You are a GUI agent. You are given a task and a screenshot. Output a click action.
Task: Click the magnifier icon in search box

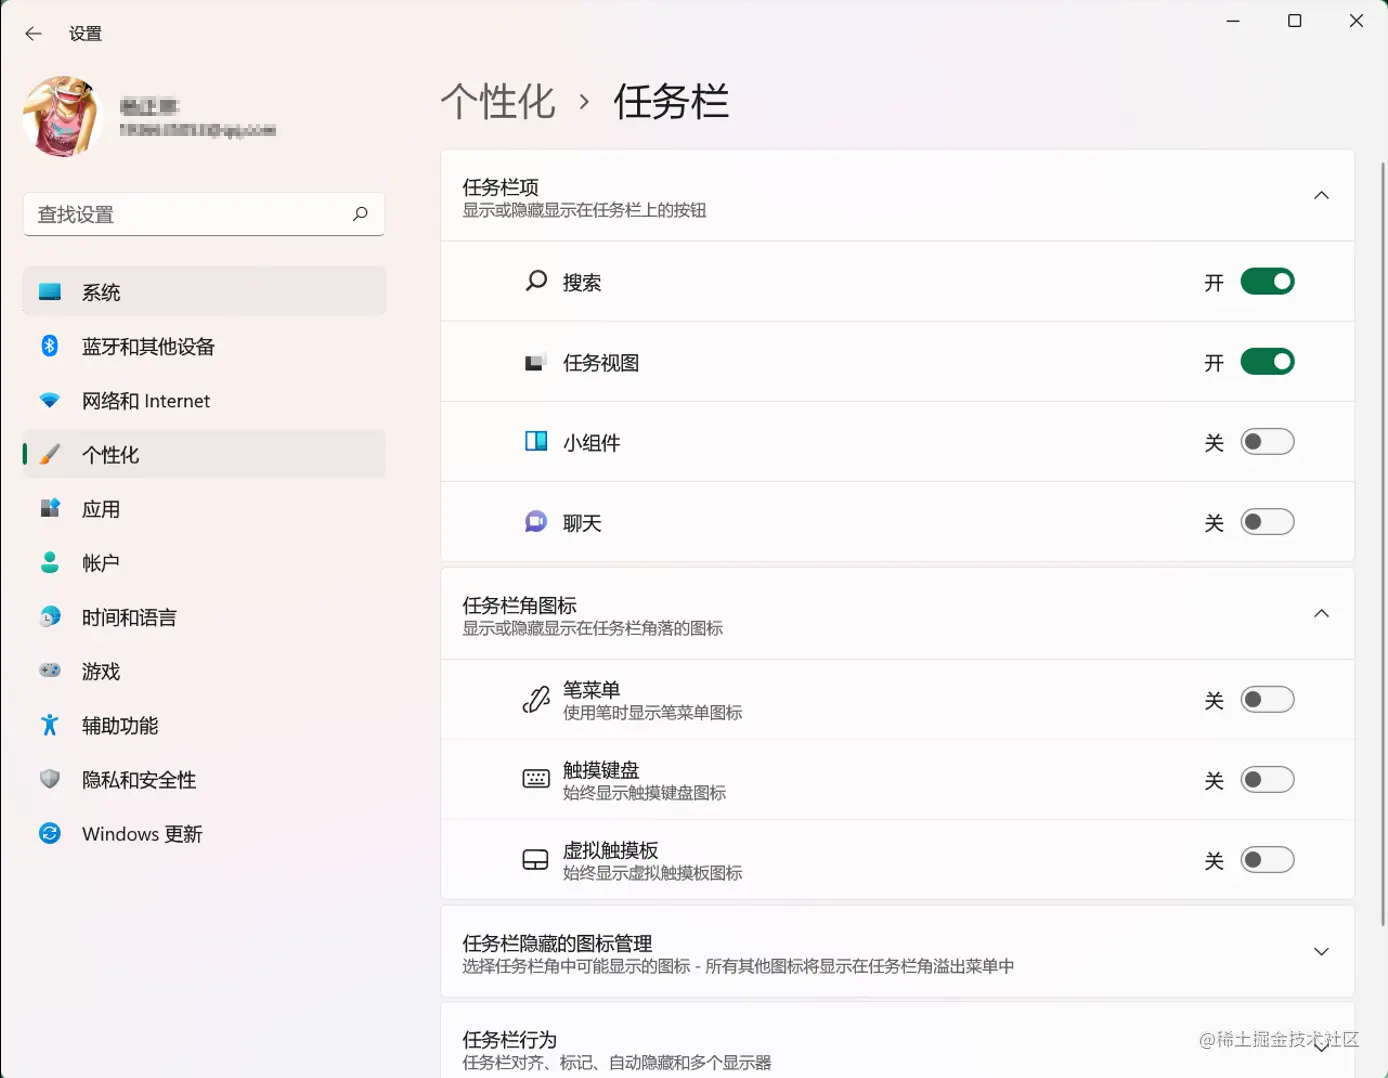point(360,214)
